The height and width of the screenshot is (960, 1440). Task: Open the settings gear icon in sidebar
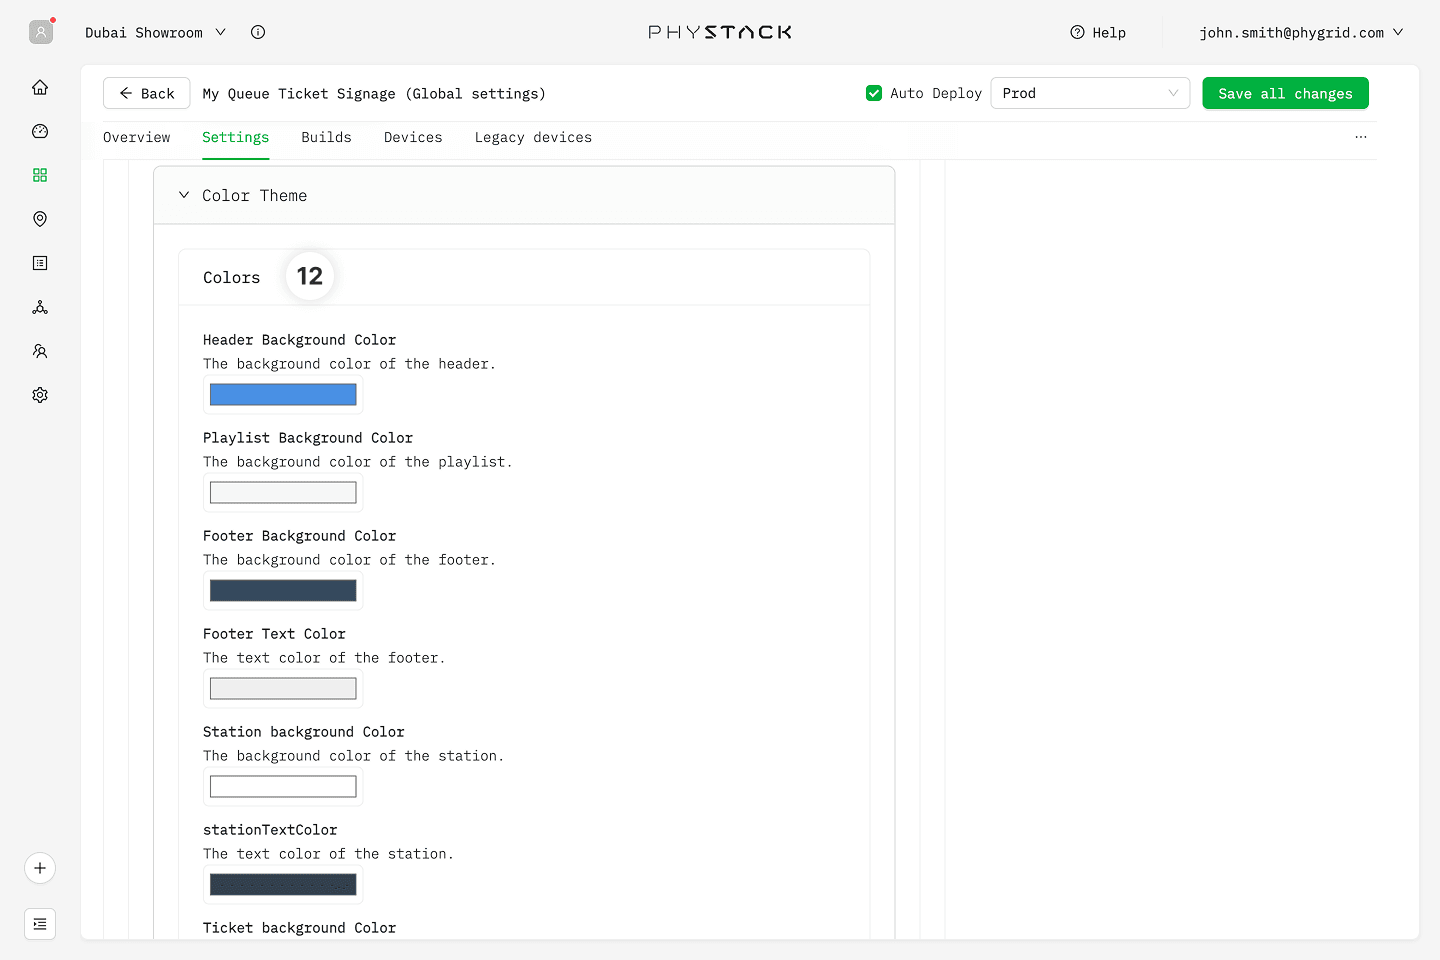40,395
